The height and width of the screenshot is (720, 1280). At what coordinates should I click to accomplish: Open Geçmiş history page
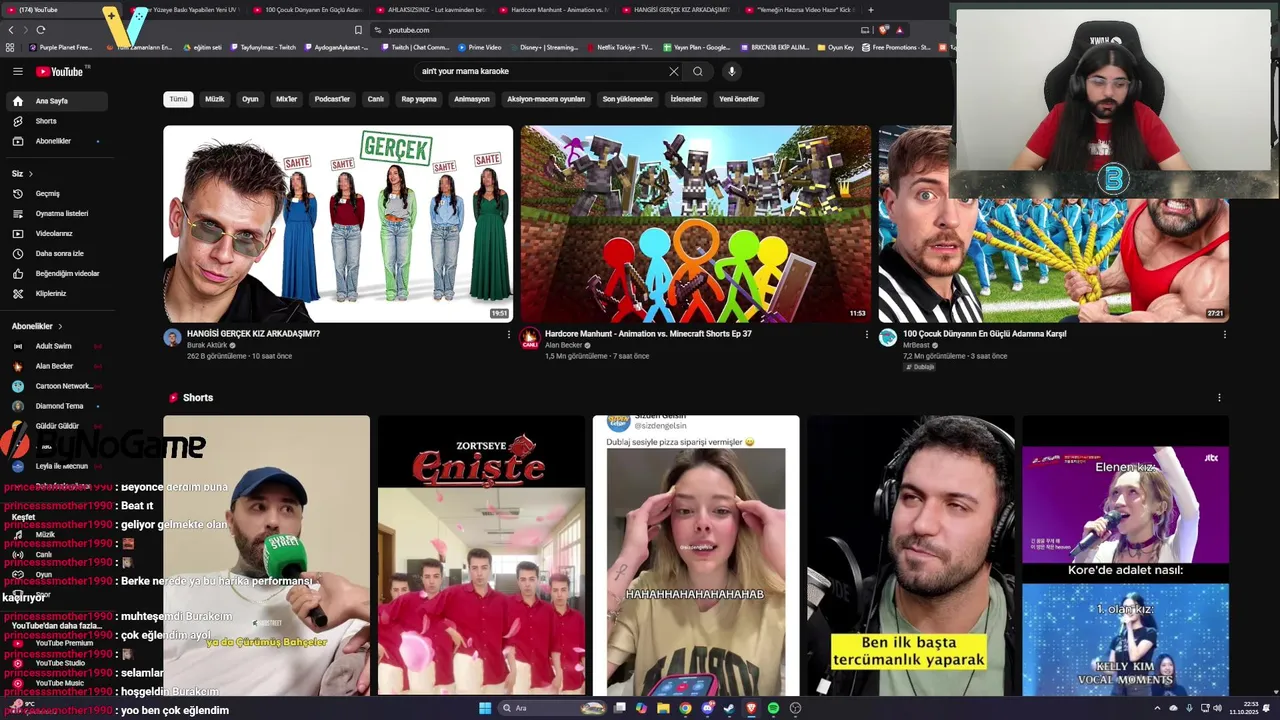tap(56, 193)
